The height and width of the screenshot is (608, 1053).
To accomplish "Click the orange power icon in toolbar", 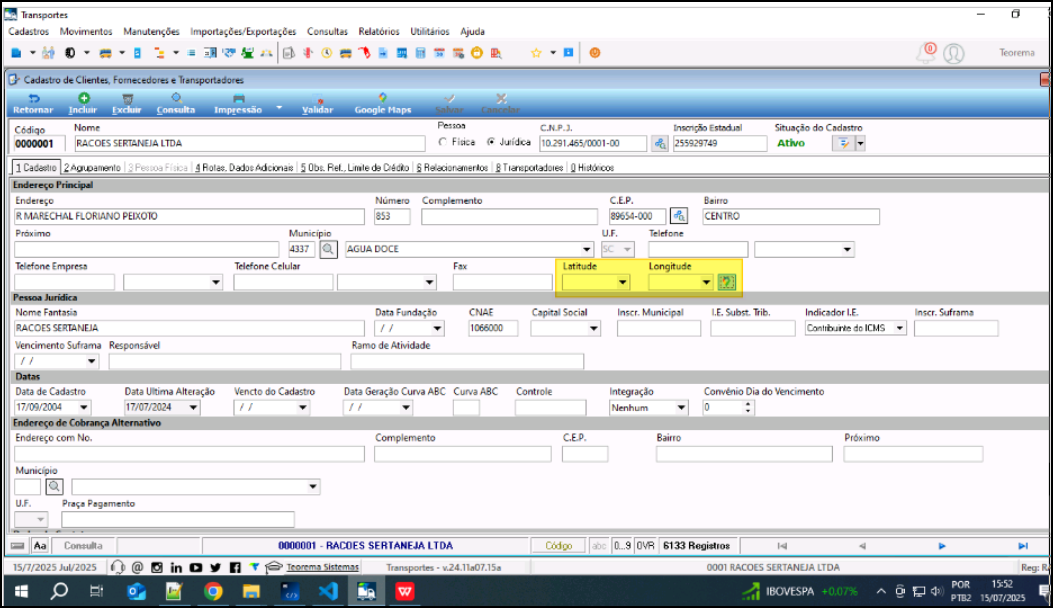I will 594,53.
